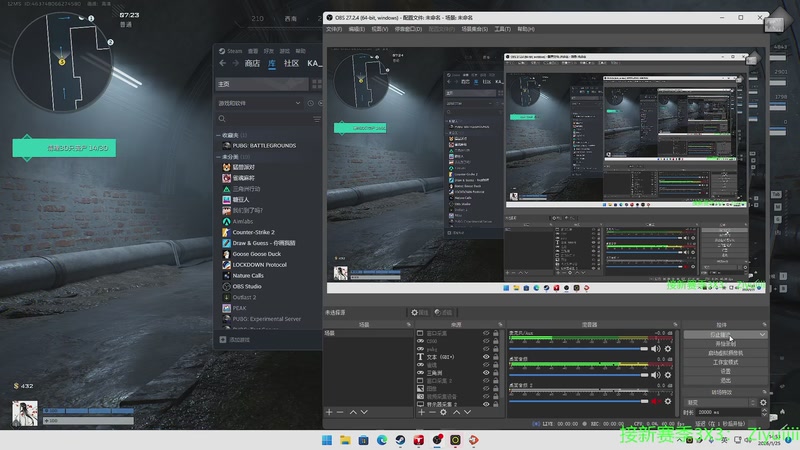Screen dimensions: 800x450
Task: Move scene up with arrow icon
Action: coord(353,412)
